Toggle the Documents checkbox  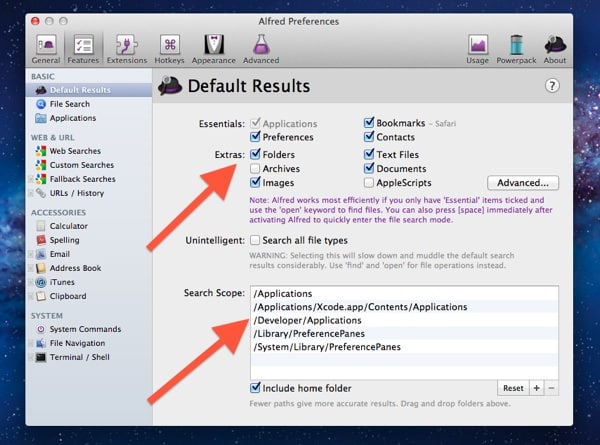(369, 168)
